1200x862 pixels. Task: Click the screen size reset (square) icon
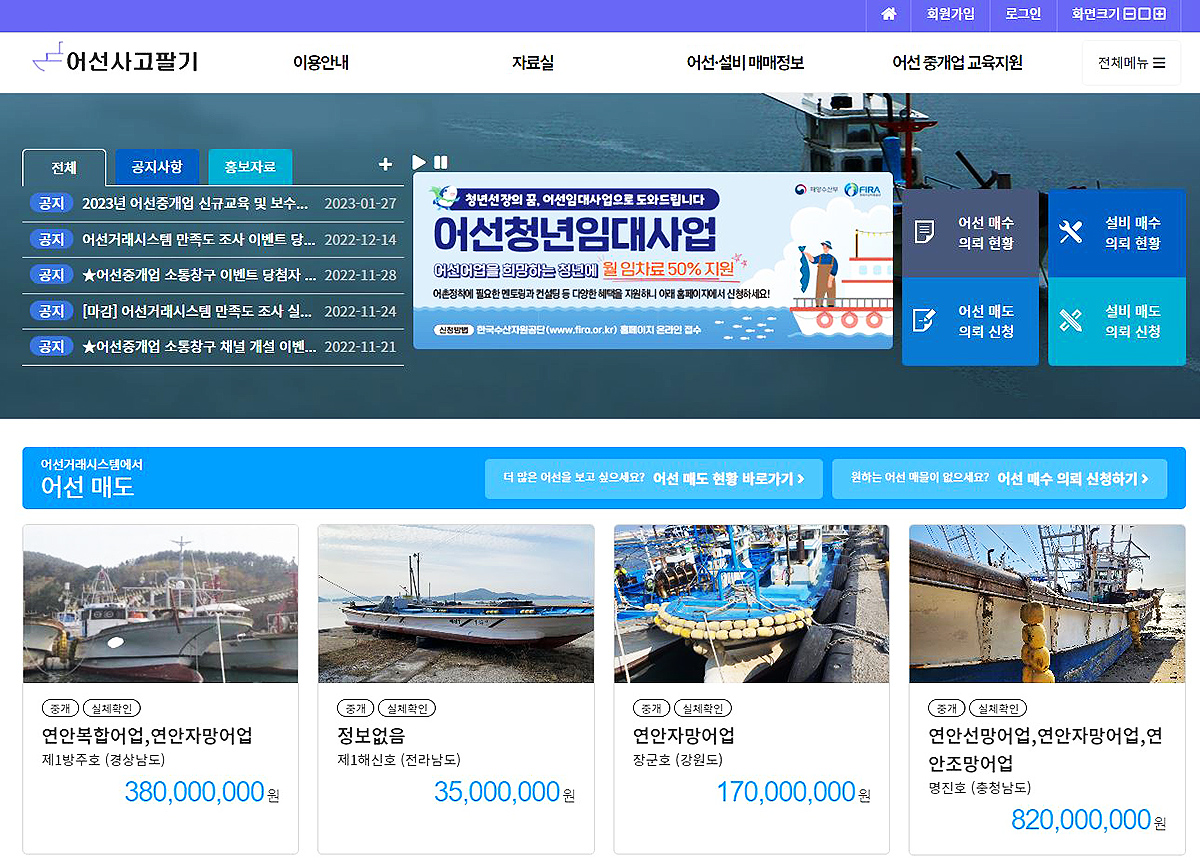tap(1145, 14)
